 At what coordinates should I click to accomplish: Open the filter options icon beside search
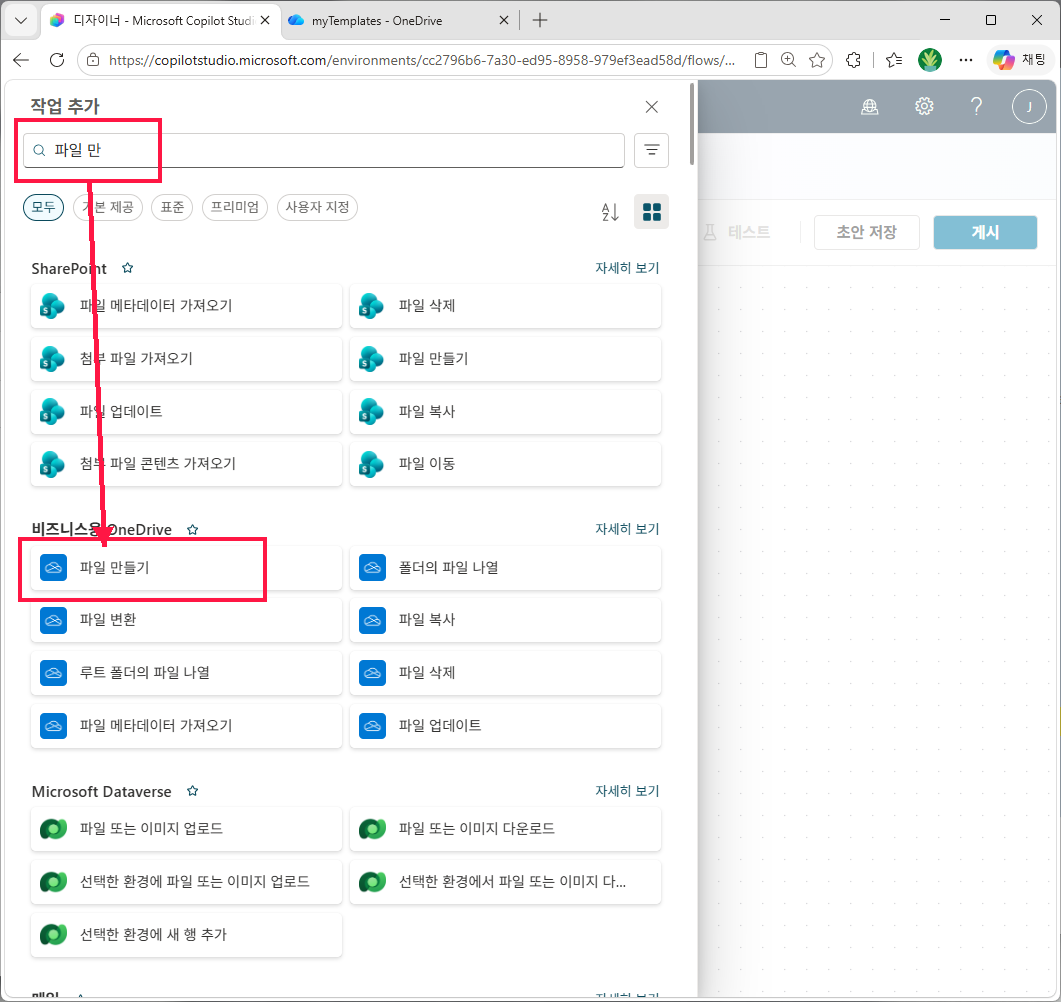click(651, 150)
